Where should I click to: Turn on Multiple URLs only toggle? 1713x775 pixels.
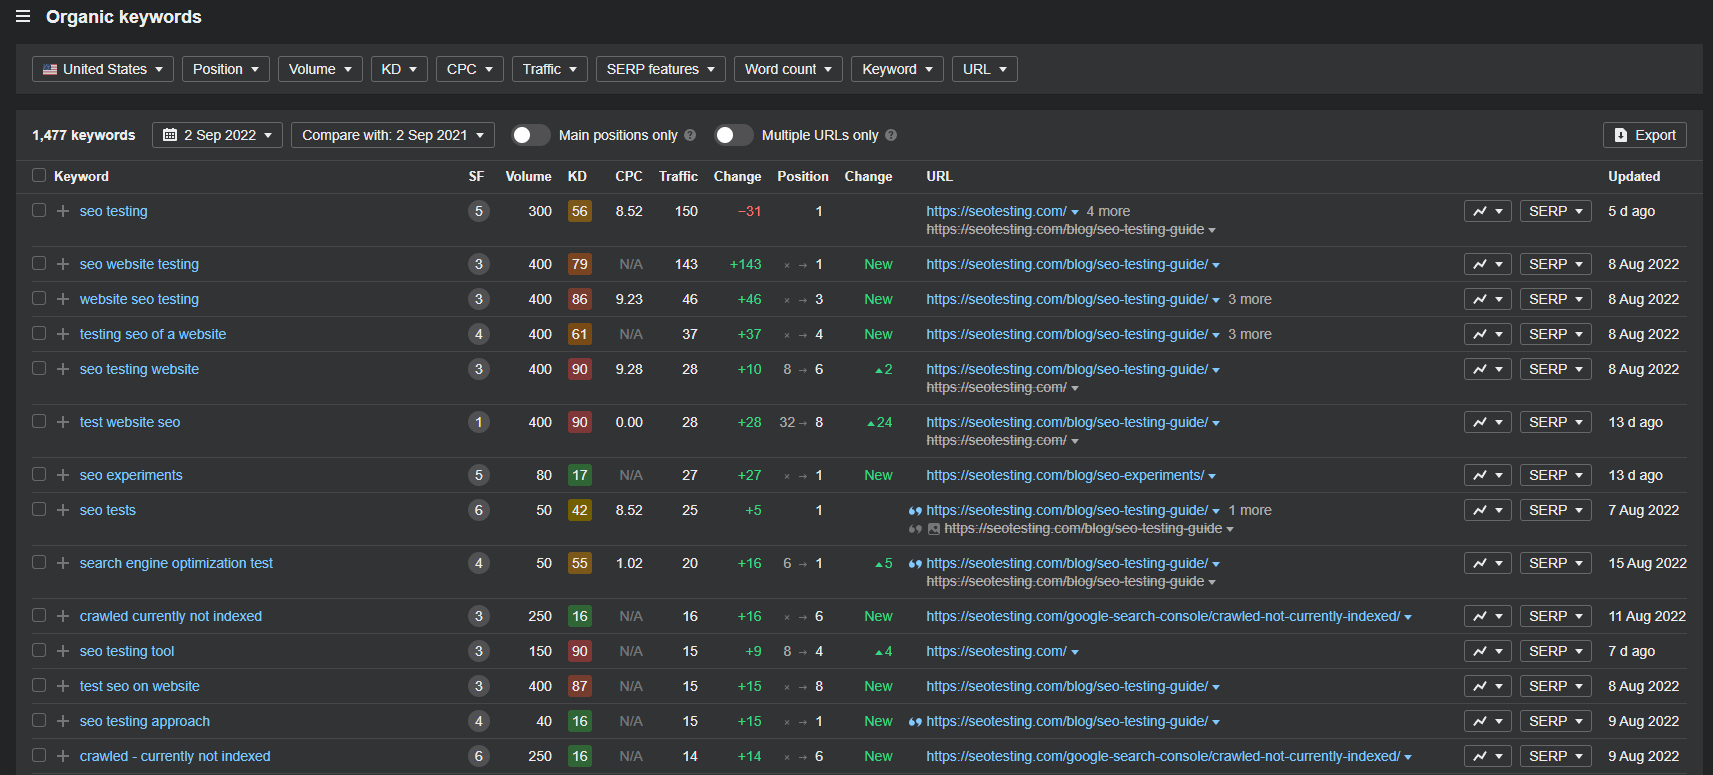tap(733, 135)
